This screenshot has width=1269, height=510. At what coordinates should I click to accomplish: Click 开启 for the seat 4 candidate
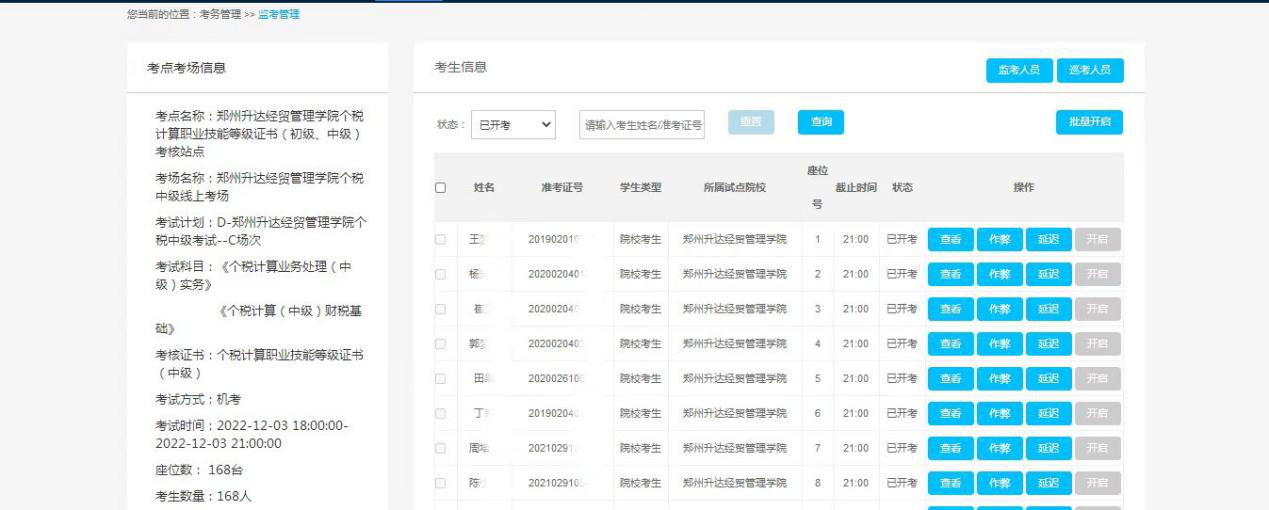pos(1097,344)
